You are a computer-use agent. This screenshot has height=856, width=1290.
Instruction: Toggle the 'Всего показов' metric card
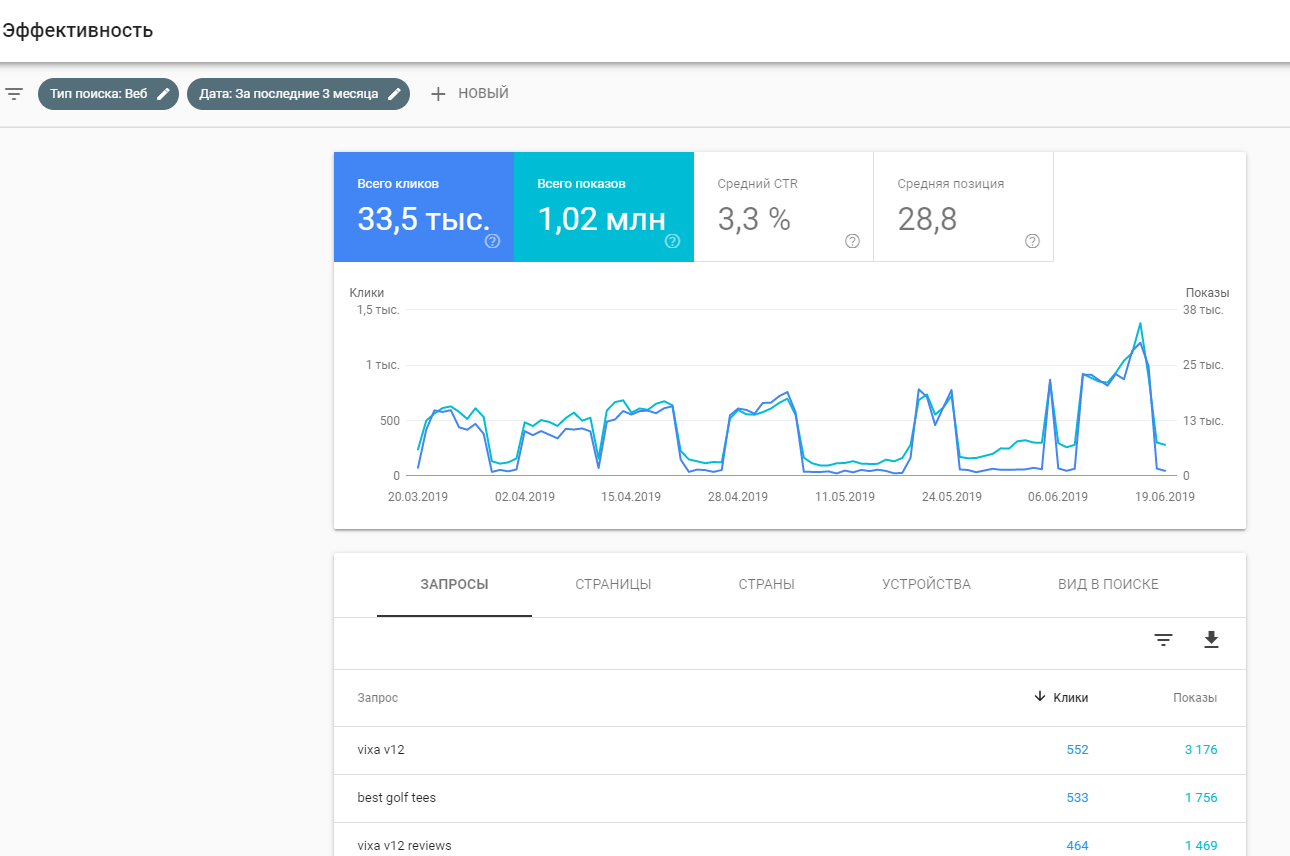(x=604, y=207)
